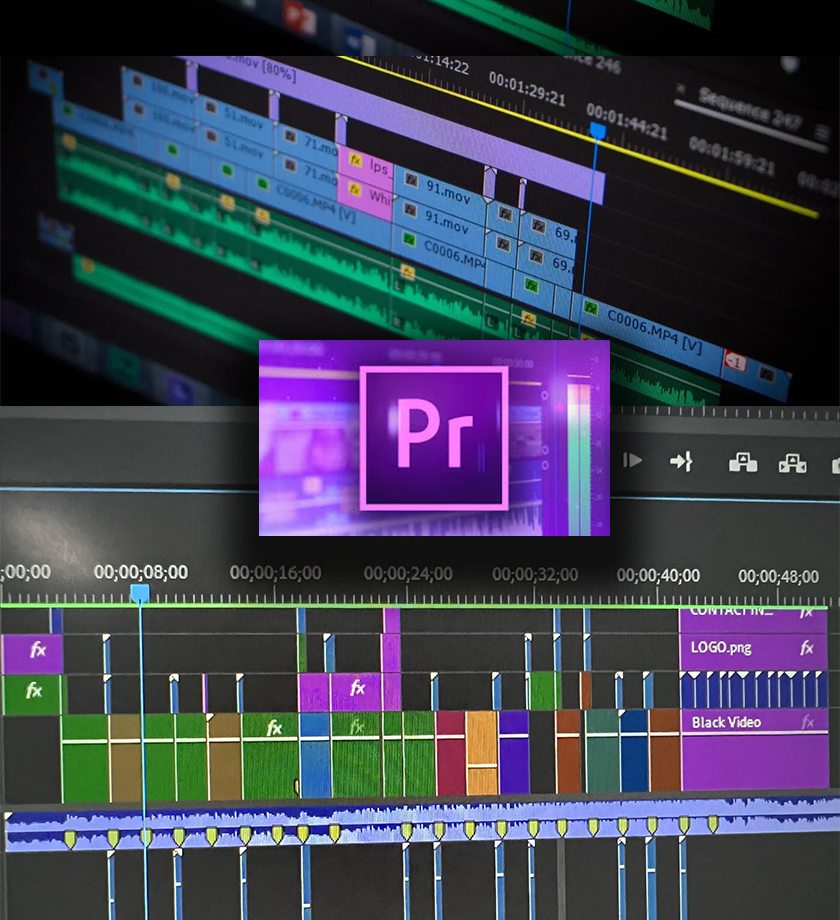Image resolution: width=840 pixels, height=920 pixels.
Task: Click the Extract icon in the toolbar
Action: [790, 462]
